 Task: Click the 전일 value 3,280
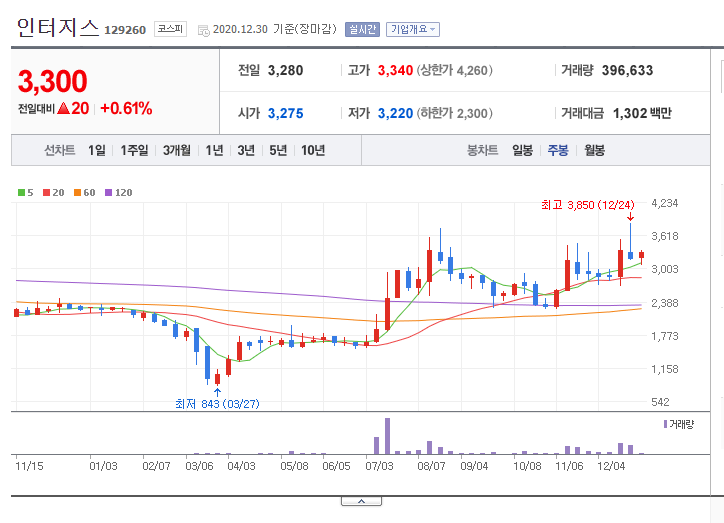click(285, 71)
